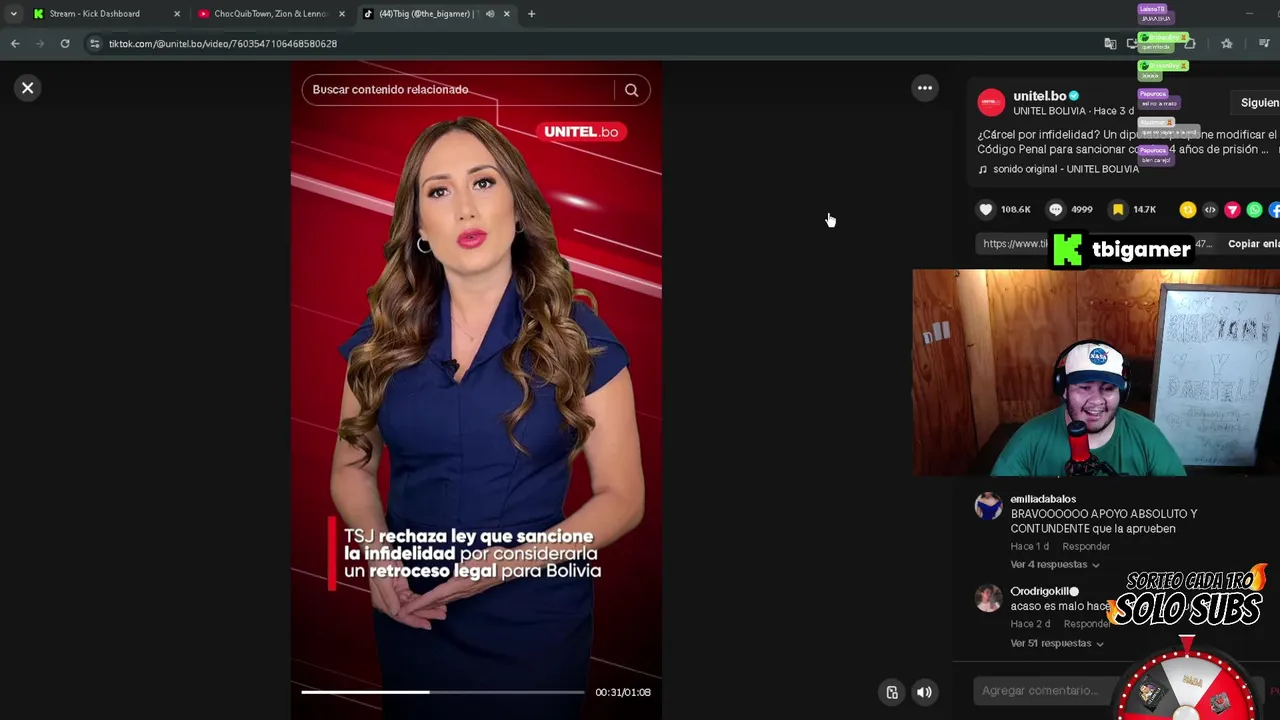Click the picture-in-picture icon beside volume
Image resolution: width=1280 pixels, height=720 pixels.
coord(892,692)
